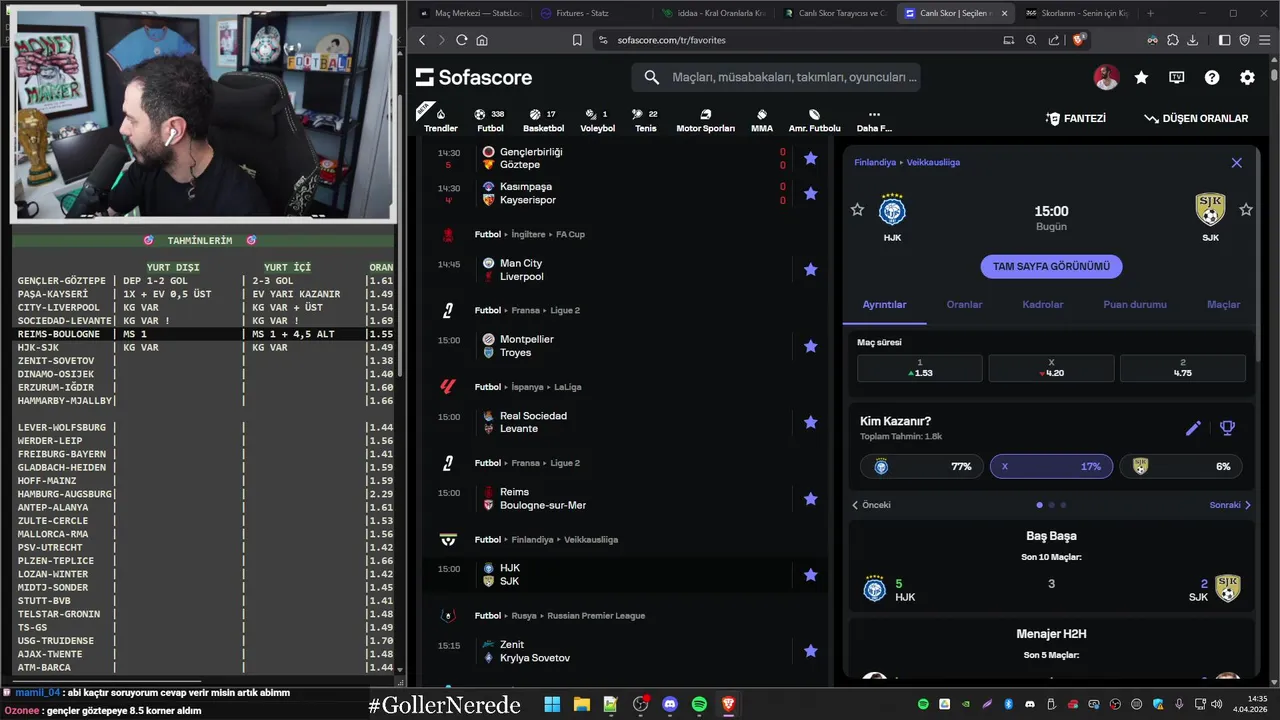Toggle favorite star for Reims-Boulogne-sur-Mer
Viewport: 1280px width, 720px height.
811,498
